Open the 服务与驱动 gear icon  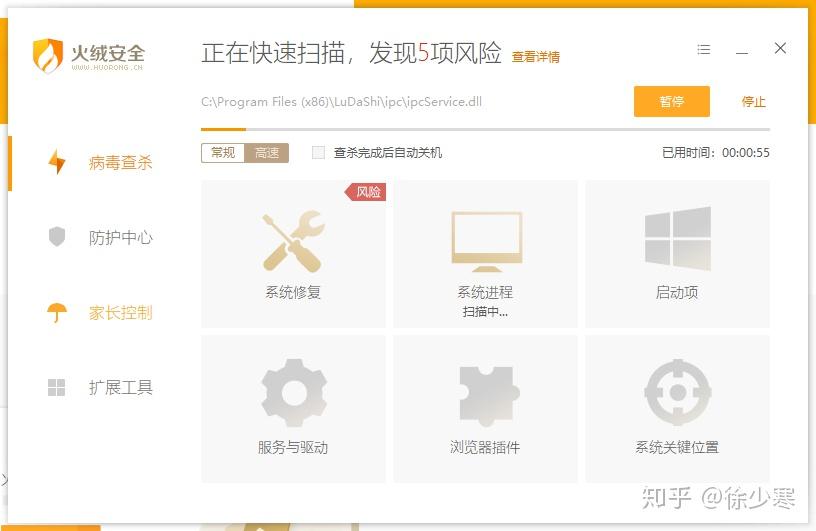pyautogui.click(x=294, y=393)
